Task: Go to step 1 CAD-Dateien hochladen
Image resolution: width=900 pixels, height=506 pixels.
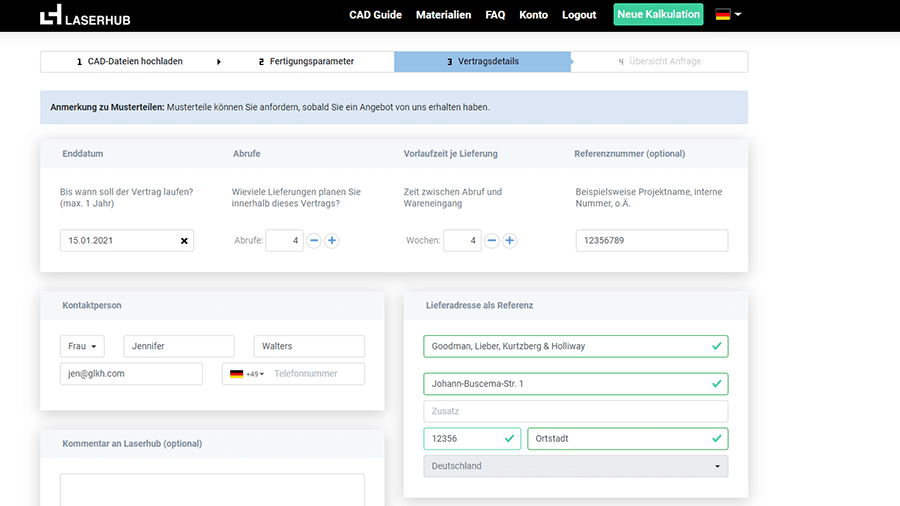Action: click(x=130, y=61)
